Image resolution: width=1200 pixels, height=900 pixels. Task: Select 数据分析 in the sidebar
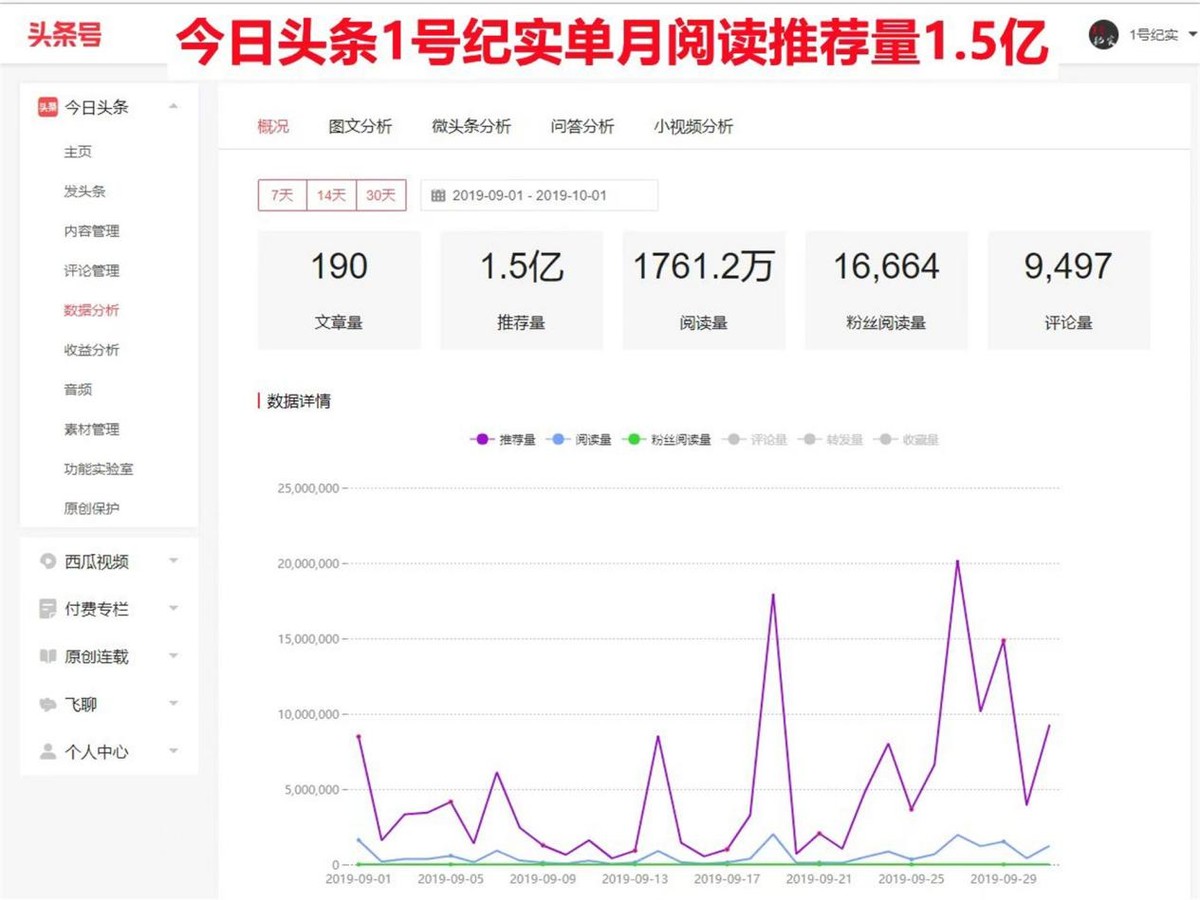click(91, 310)
